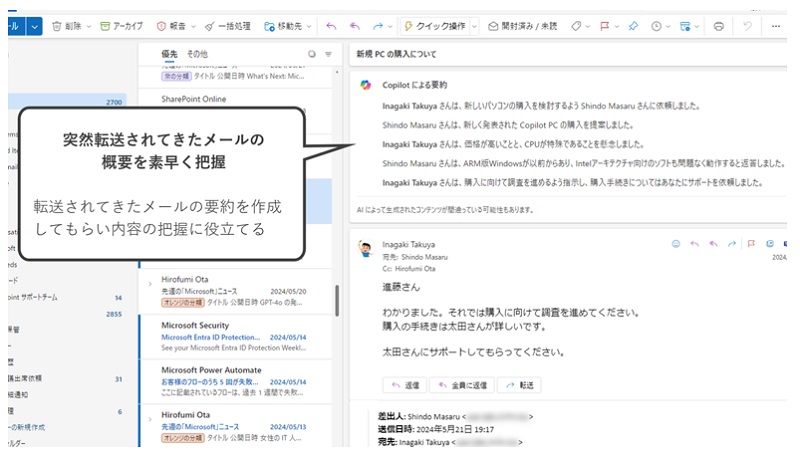Screen dimensions: 800x460
Task: Open the 報告 (report) shield button
Action: coord(171,26)
